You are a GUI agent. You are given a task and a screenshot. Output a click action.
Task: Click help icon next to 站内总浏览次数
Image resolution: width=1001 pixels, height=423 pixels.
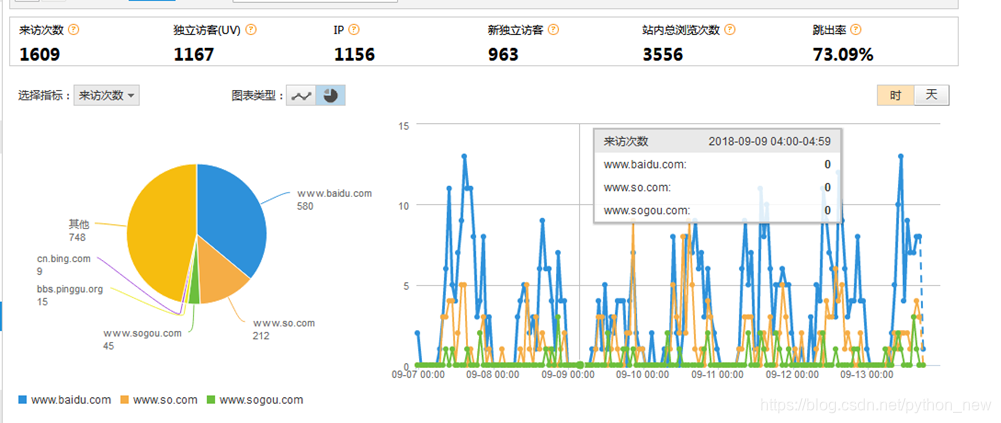[730, 30]
